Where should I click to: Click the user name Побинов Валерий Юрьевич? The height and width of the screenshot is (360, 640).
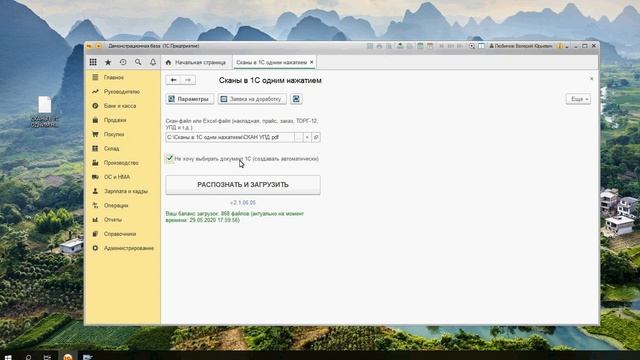(521, 46)
